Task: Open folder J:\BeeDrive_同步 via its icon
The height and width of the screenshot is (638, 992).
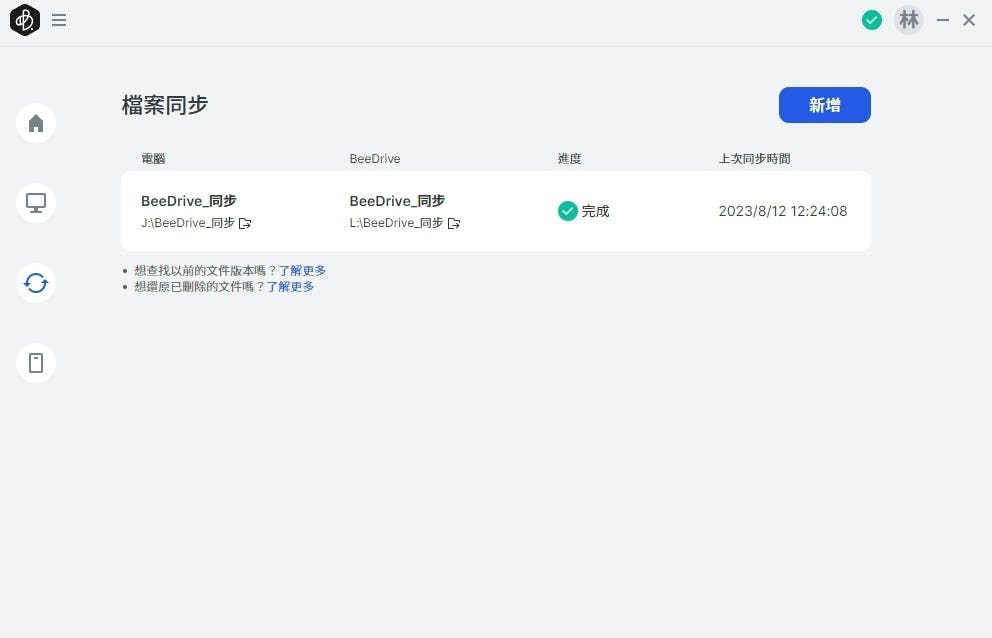Action: click(x=245, y=223)
